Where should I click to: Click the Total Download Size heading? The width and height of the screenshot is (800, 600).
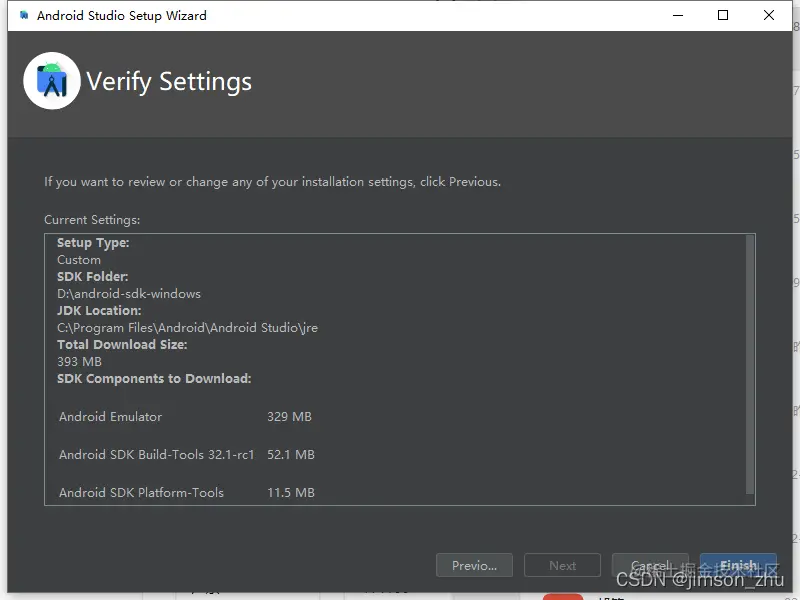(x=122, y=345)
